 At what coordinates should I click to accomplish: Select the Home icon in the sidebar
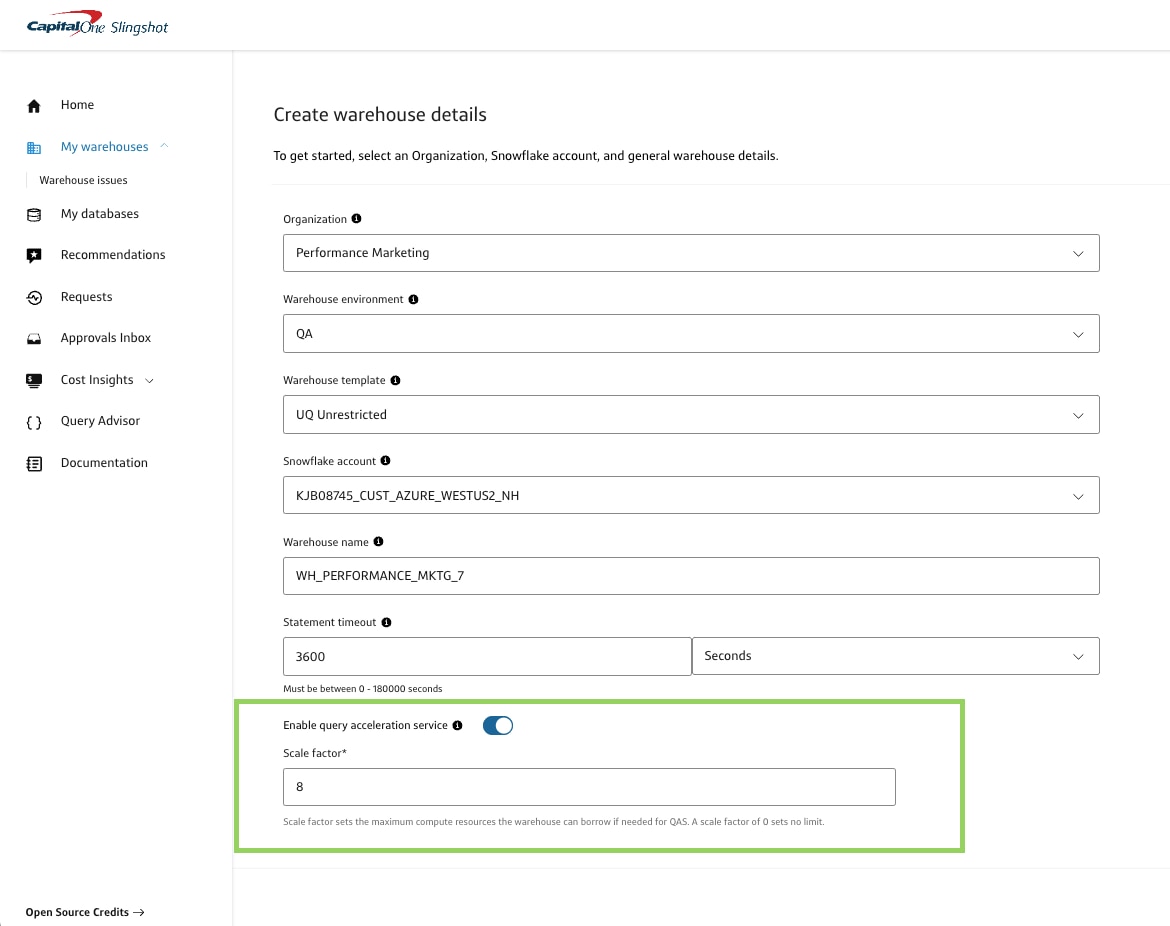pos(33,104)
